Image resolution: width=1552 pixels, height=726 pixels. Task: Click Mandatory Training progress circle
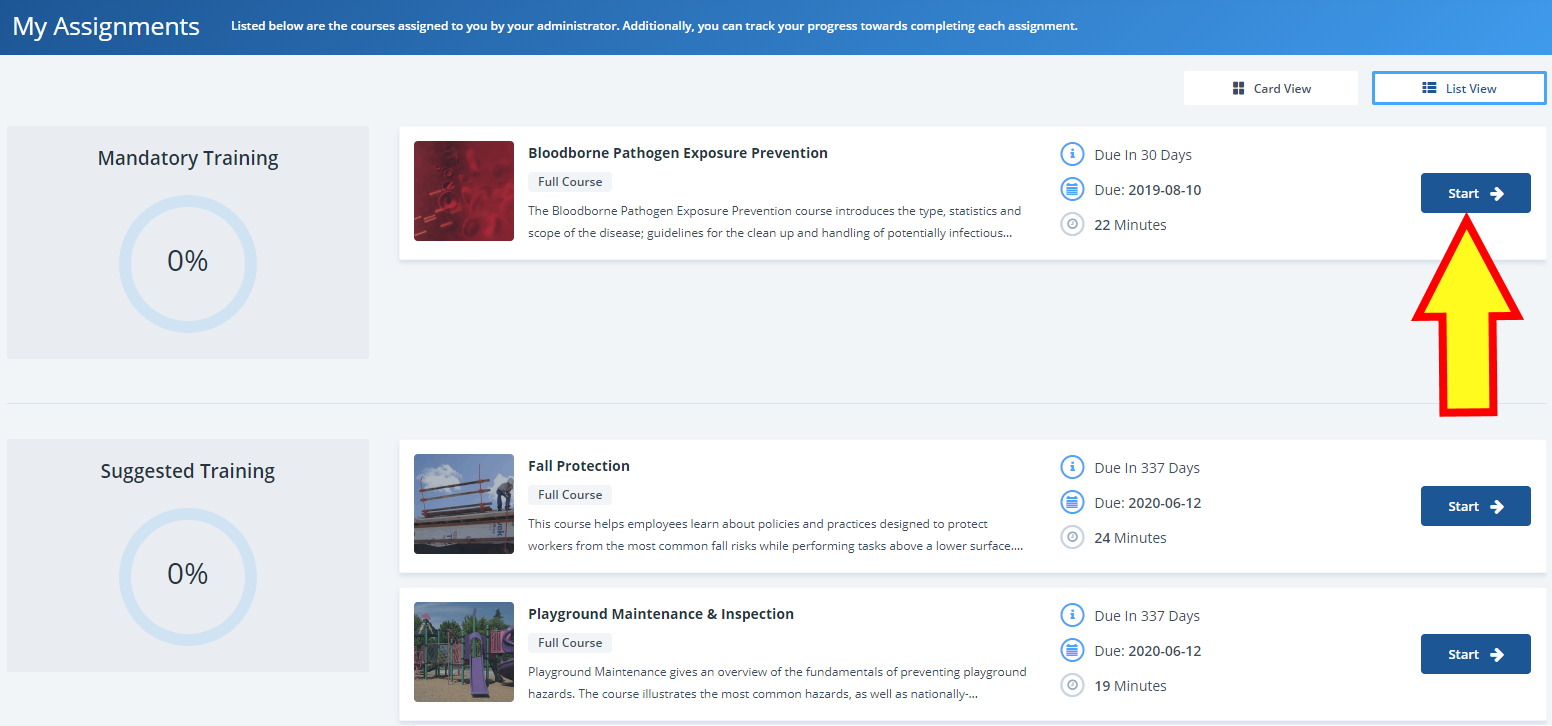(x=188, y=264)
